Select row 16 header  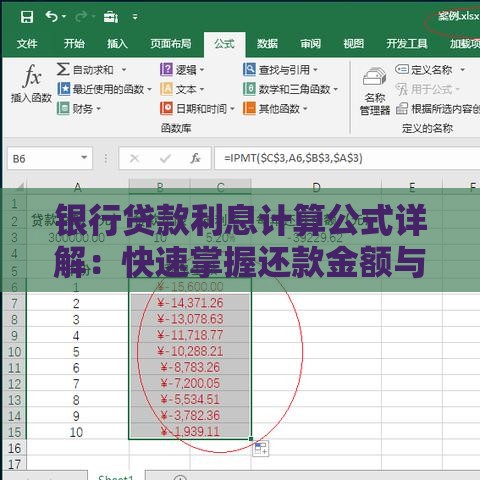pos(14,448)
